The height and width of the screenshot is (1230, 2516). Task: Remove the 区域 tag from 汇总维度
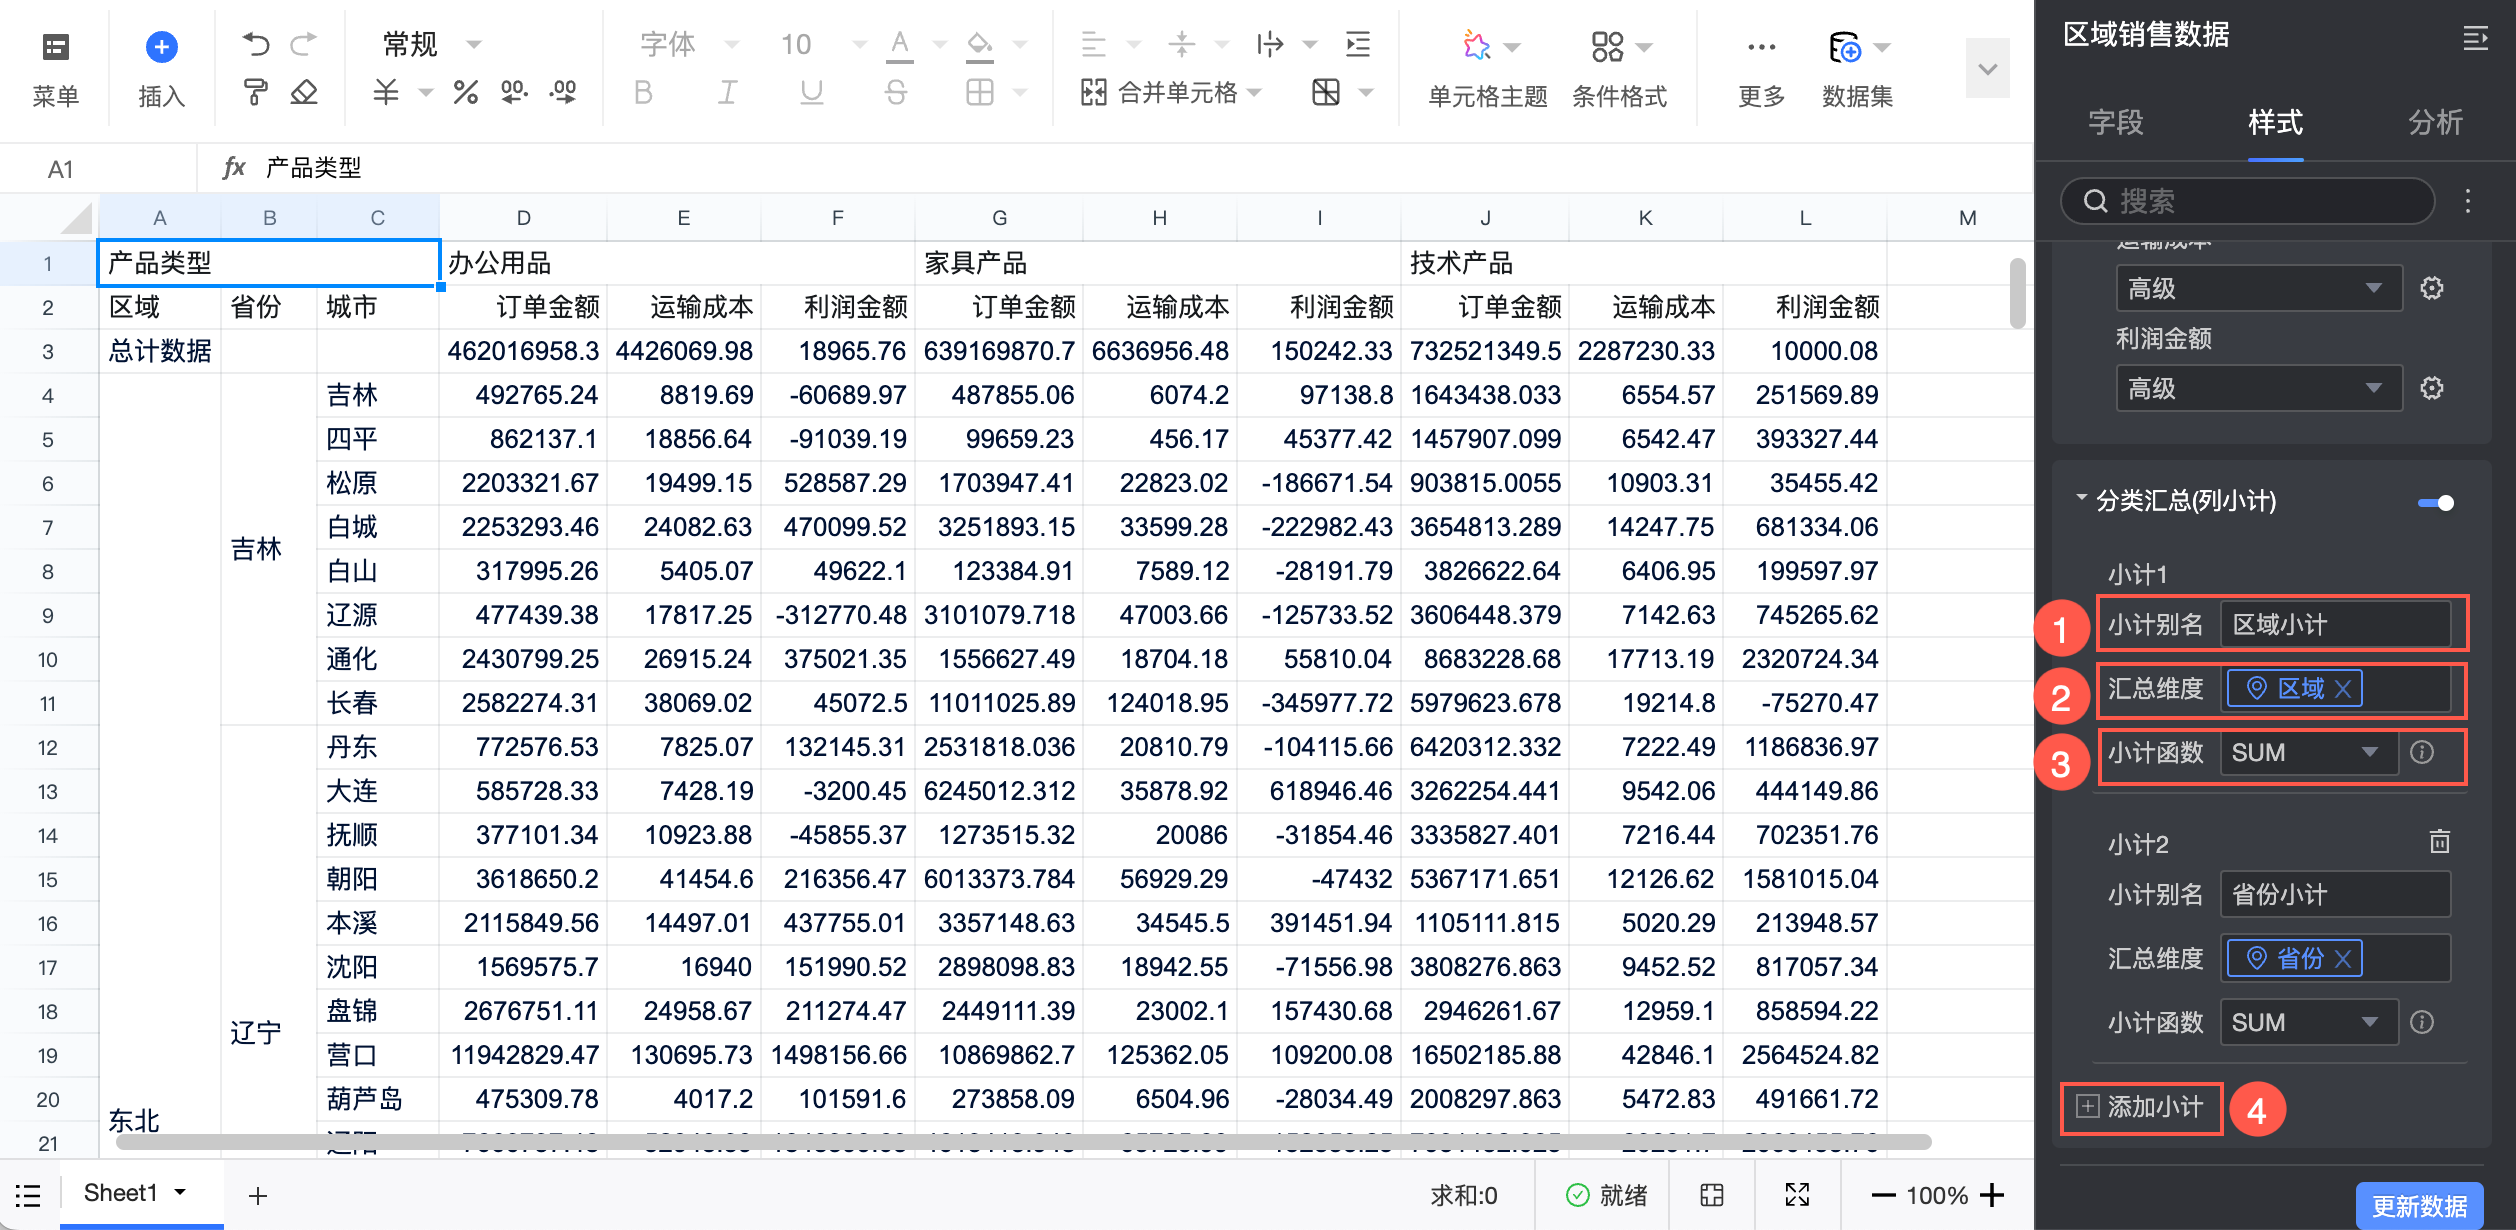pos(2343,688)
